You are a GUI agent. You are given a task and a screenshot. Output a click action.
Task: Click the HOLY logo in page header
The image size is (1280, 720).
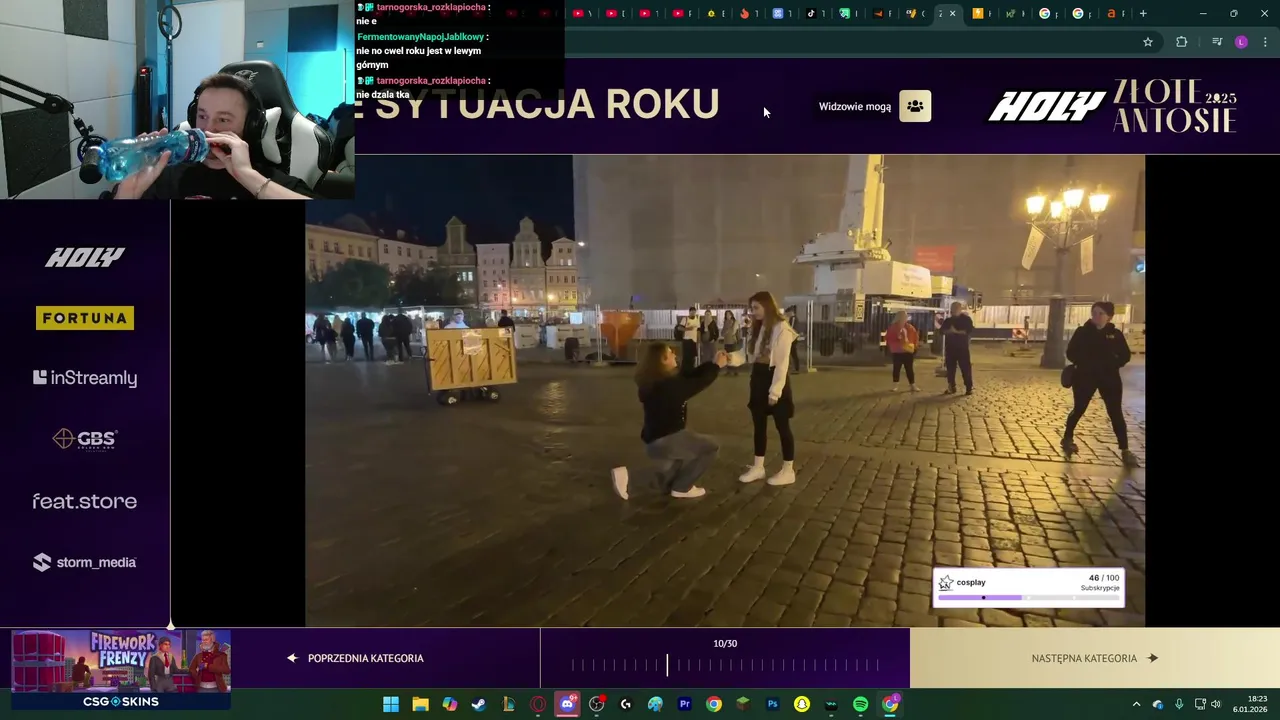[x=1047, y=106]
